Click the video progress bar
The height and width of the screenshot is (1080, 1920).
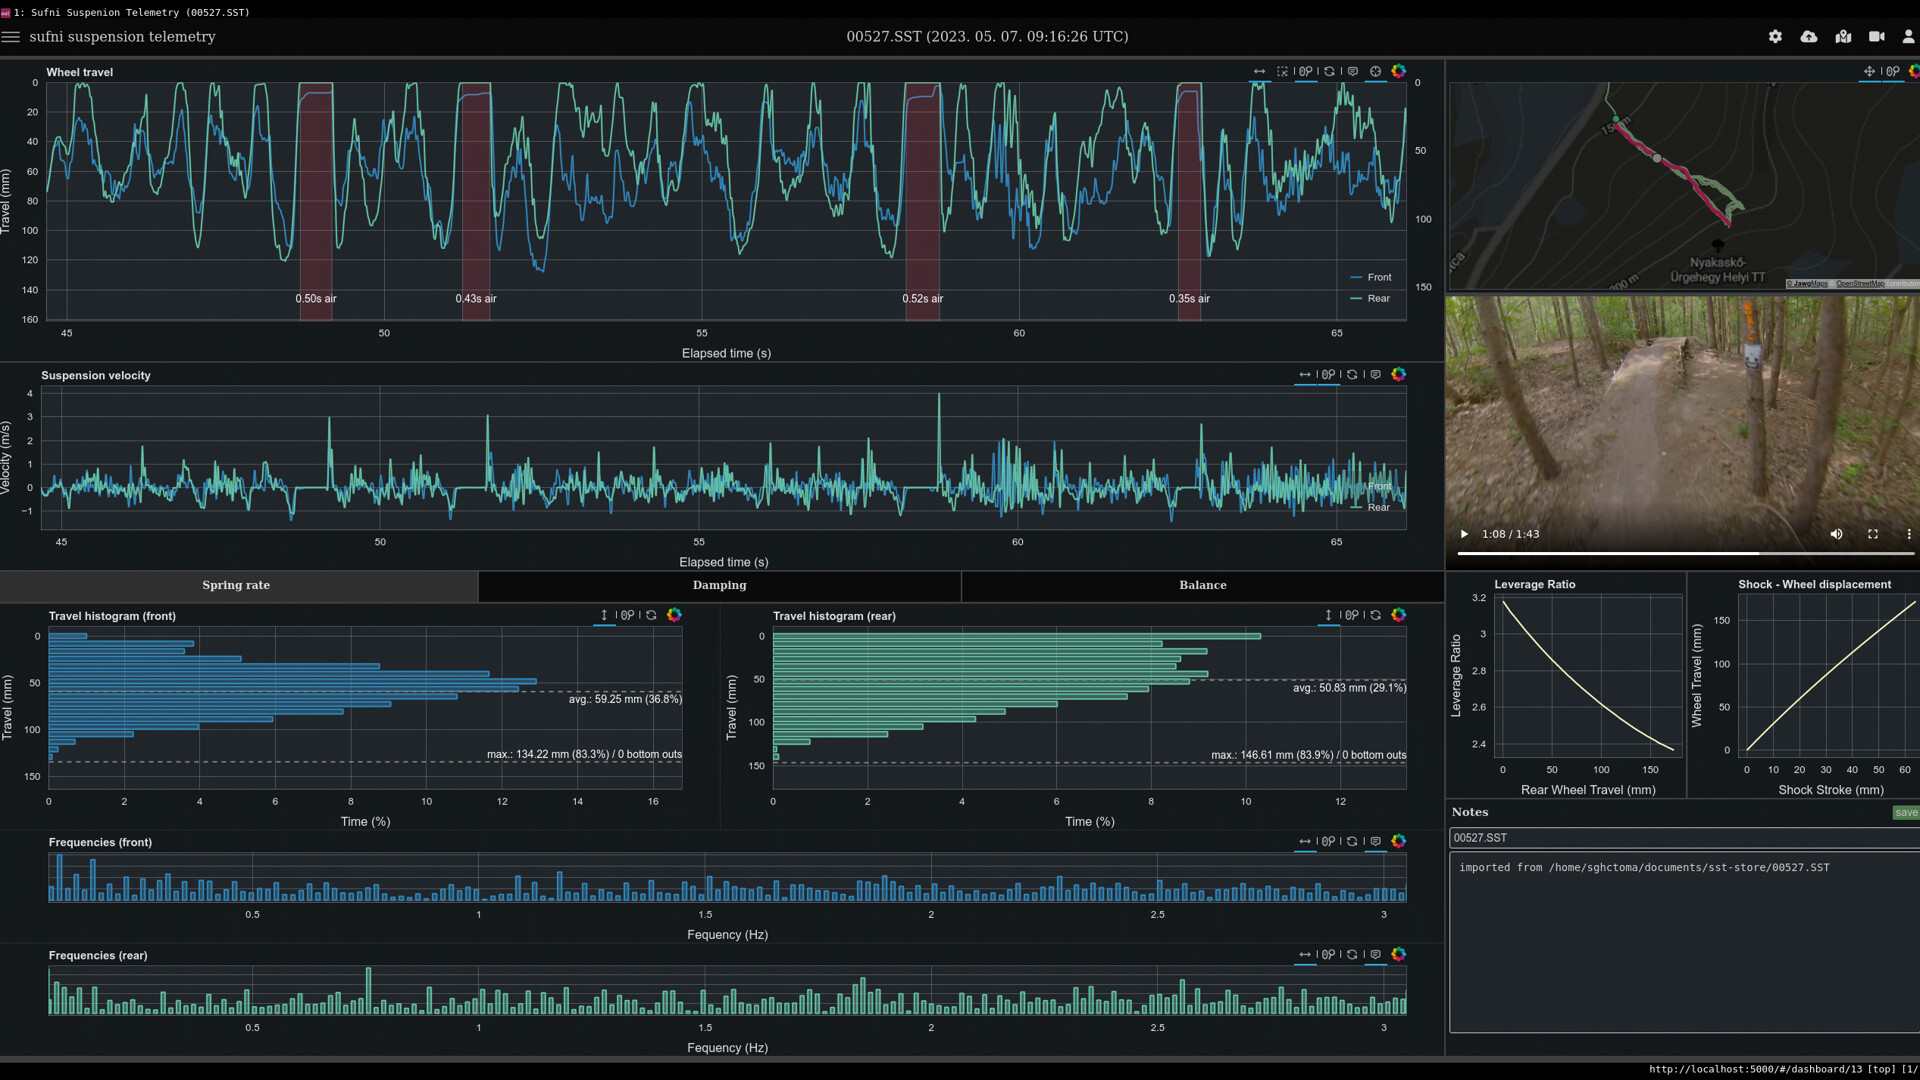1685,553
